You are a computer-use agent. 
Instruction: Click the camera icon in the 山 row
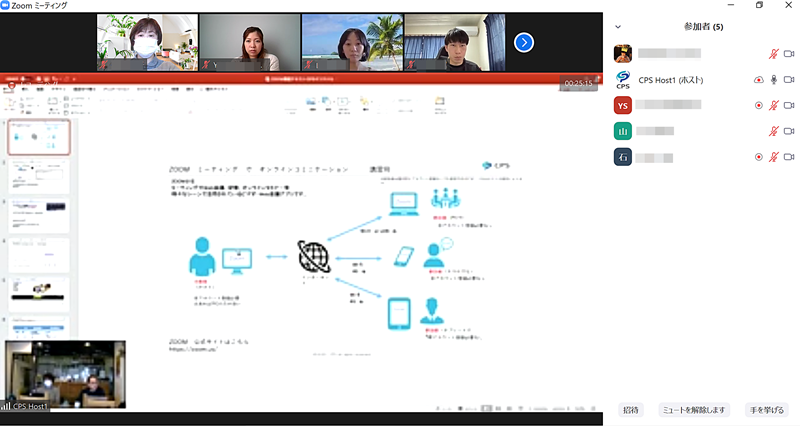[789, 131]
